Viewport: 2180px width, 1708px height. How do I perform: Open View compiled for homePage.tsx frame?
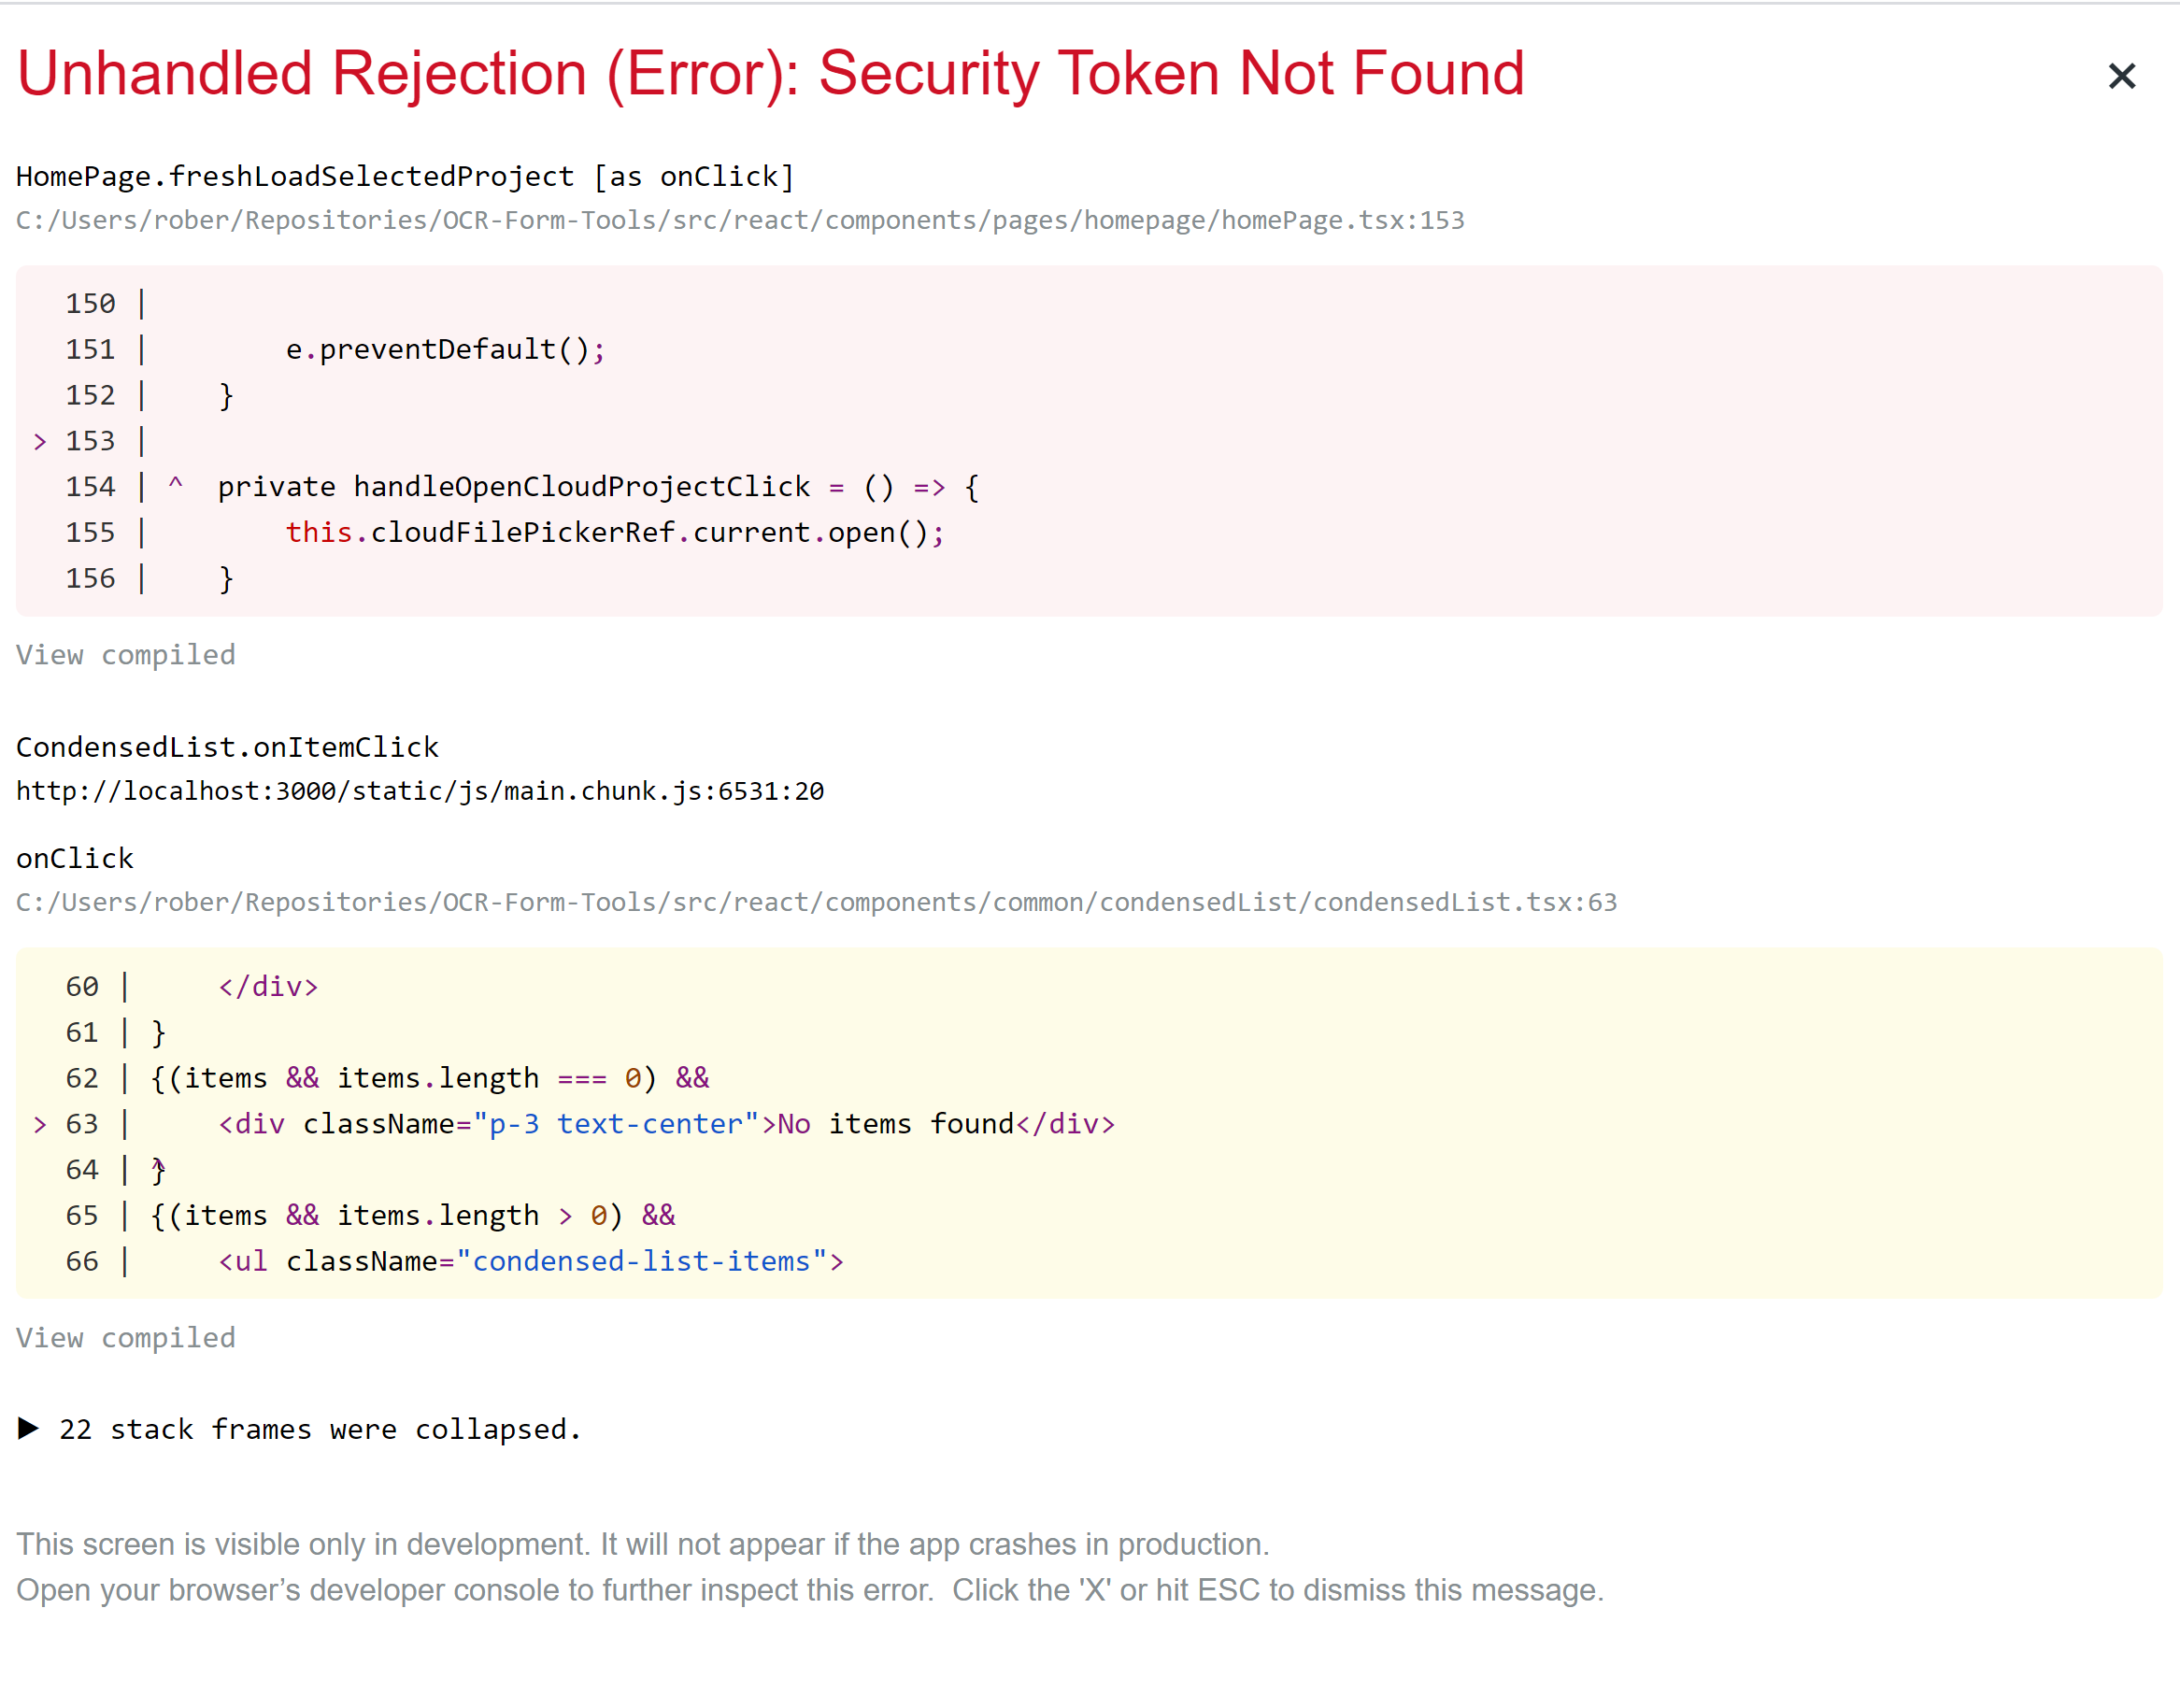pyautogui.click(x=125, y=655)
